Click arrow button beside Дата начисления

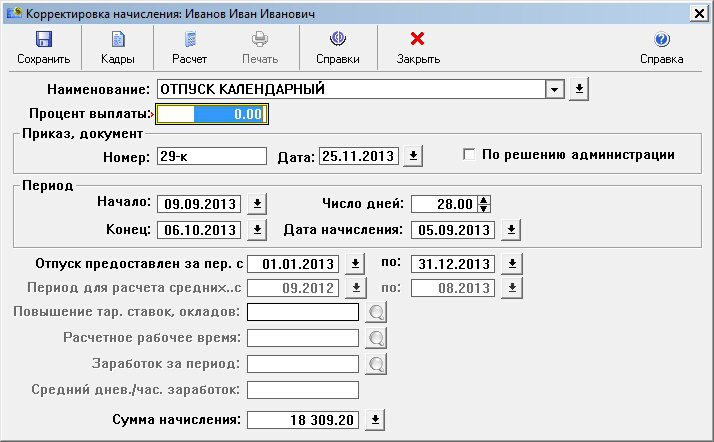coord(510,230)
